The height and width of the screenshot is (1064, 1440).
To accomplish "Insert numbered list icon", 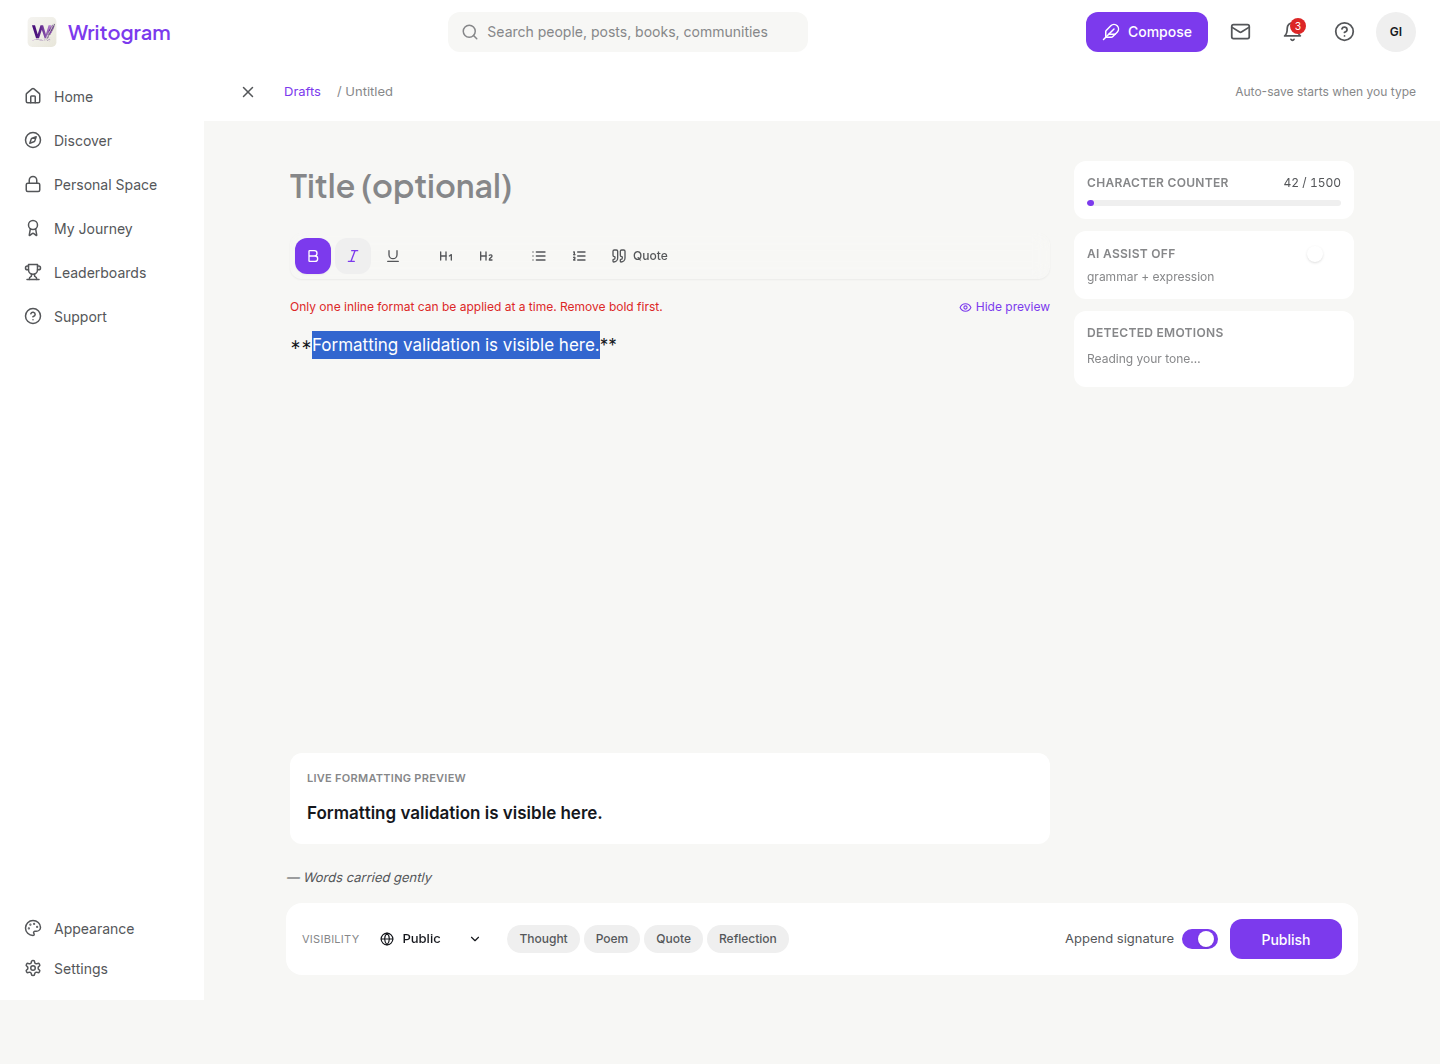I will click(x=579, y=256).
